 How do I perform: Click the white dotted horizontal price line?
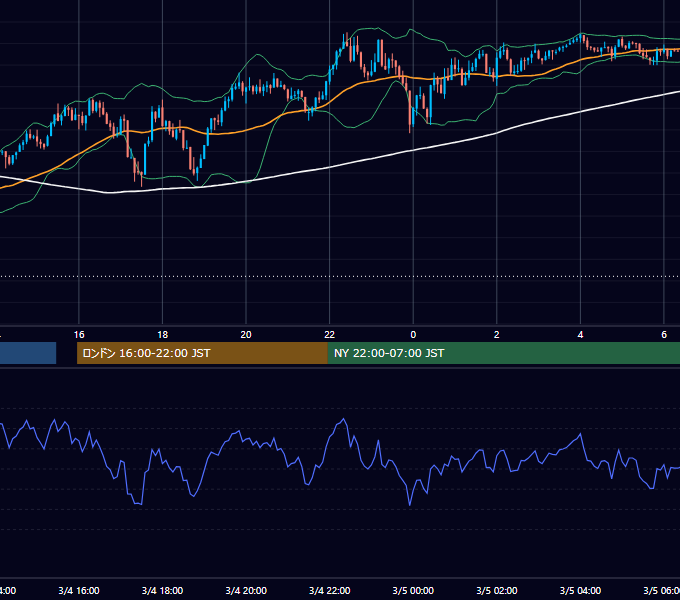pyautogui.click(x=340, y=276)
